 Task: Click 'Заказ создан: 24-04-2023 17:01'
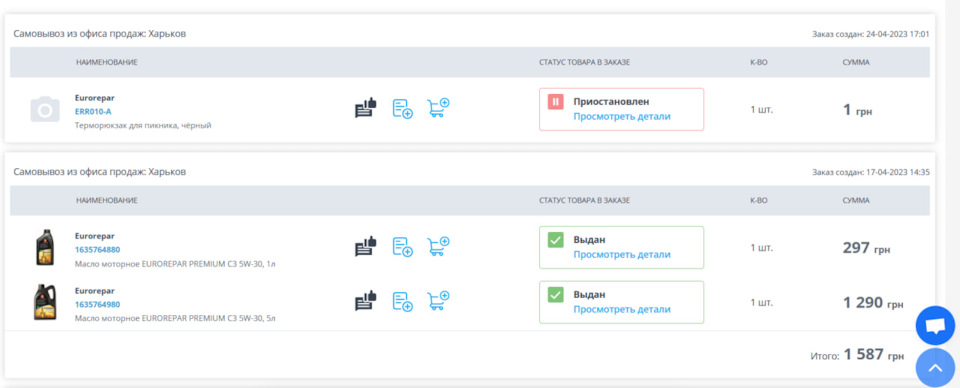point(871,34)
